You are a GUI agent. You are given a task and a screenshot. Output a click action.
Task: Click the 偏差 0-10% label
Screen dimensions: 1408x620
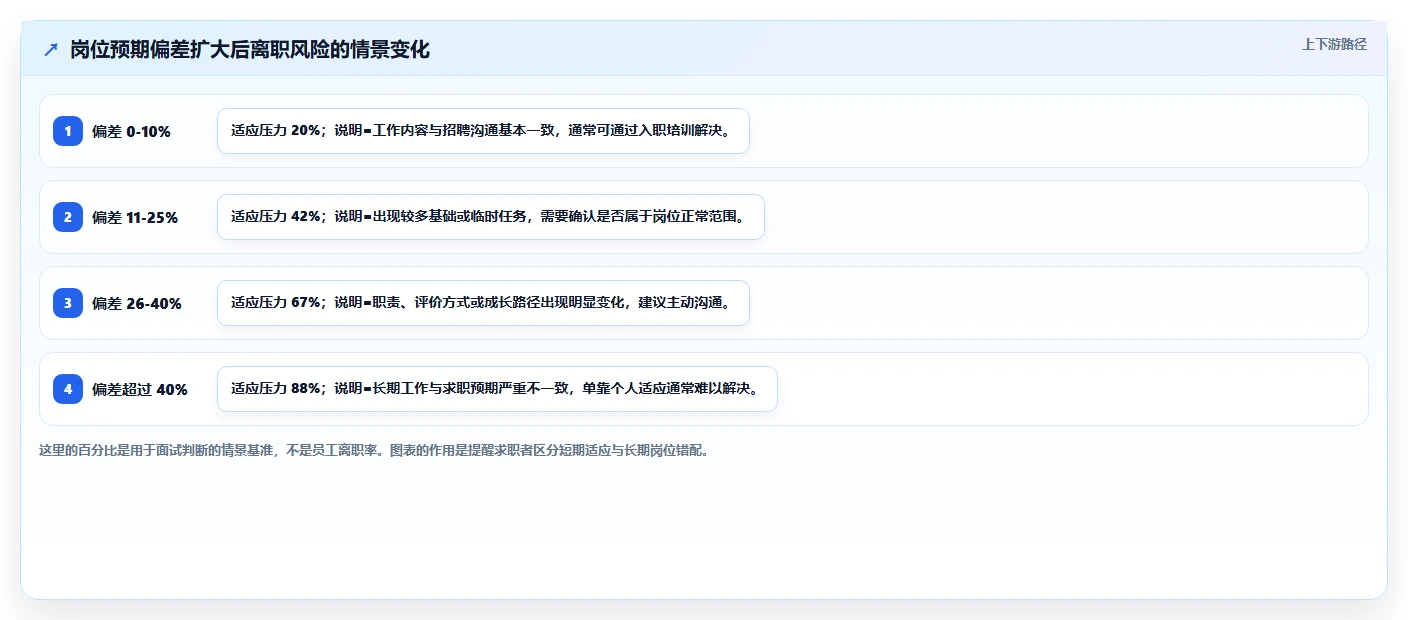(x=131, y=132)
